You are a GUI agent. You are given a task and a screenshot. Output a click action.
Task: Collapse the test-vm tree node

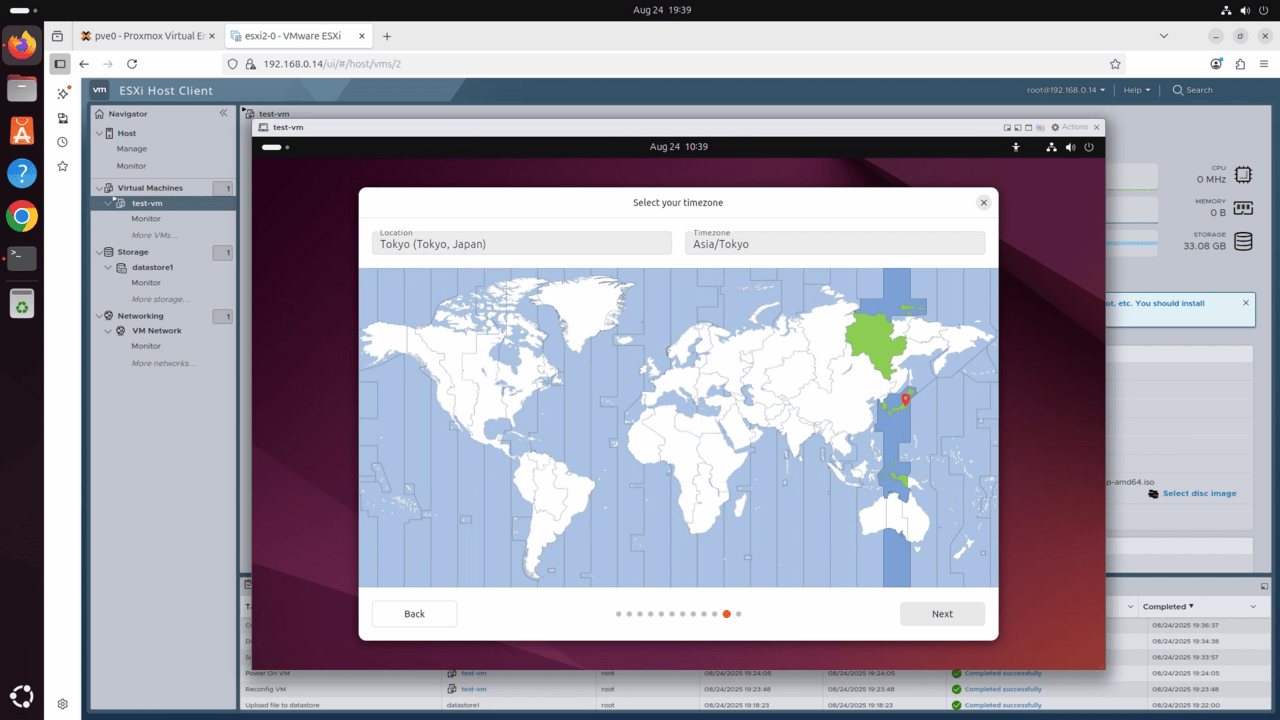pos(110,203)
